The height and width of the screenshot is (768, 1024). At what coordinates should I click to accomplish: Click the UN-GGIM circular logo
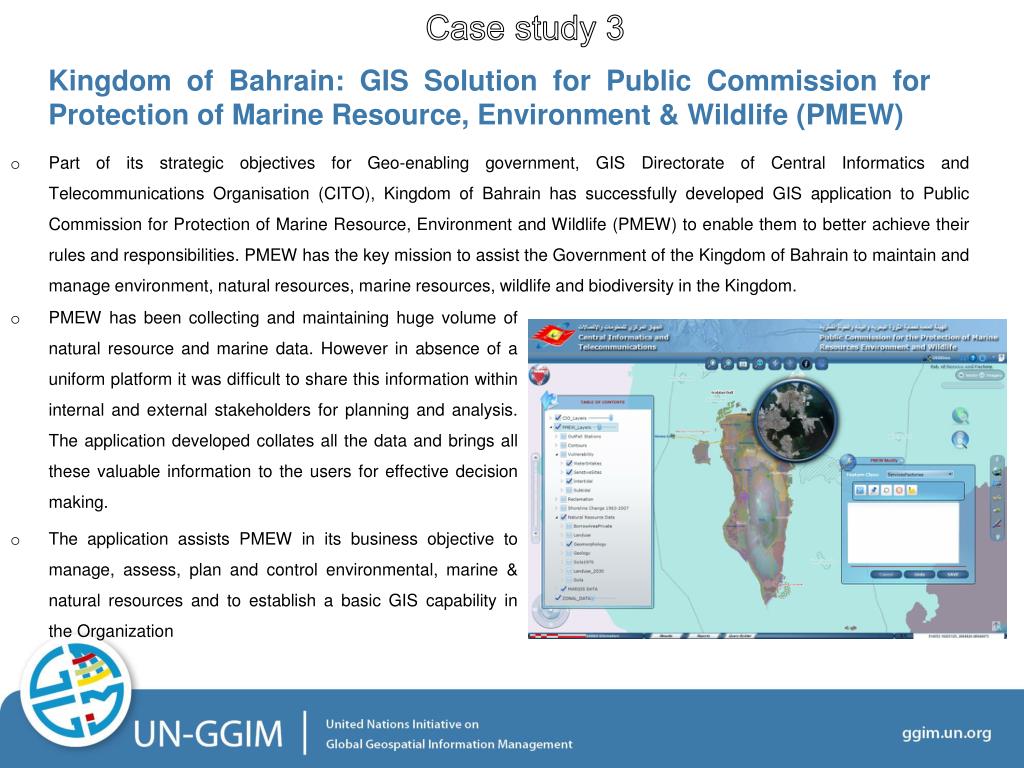(x=76, y=693)
